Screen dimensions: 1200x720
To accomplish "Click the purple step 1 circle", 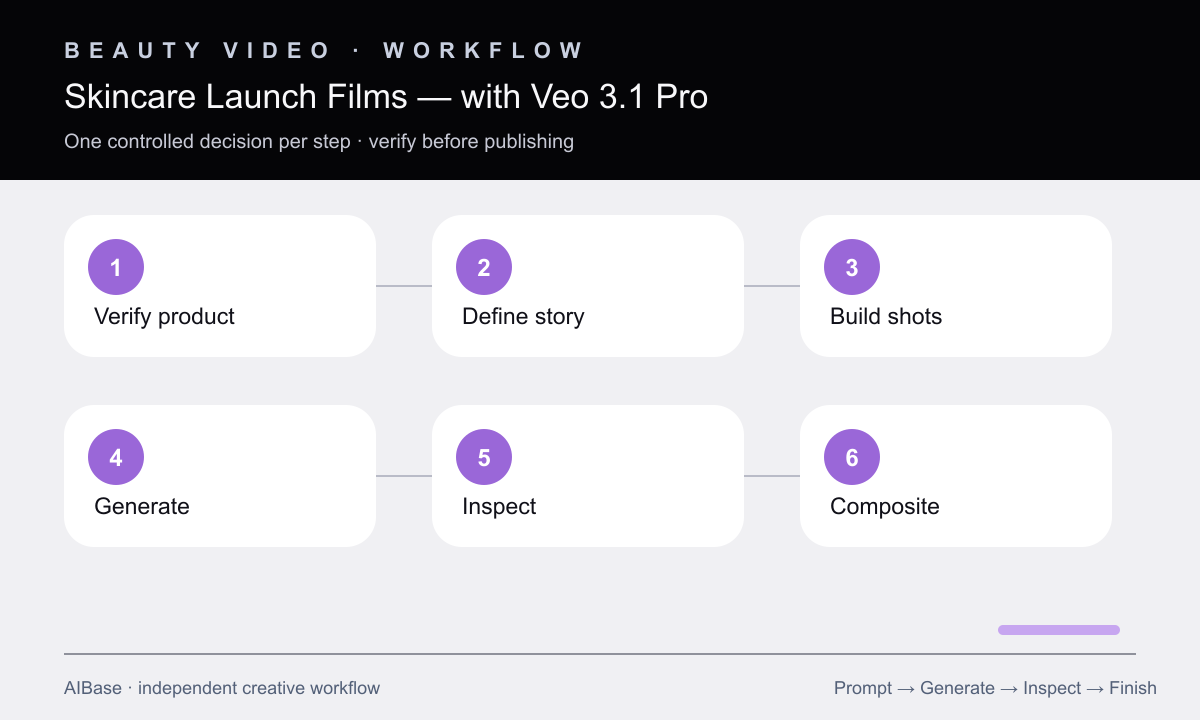I will point(116,267).
